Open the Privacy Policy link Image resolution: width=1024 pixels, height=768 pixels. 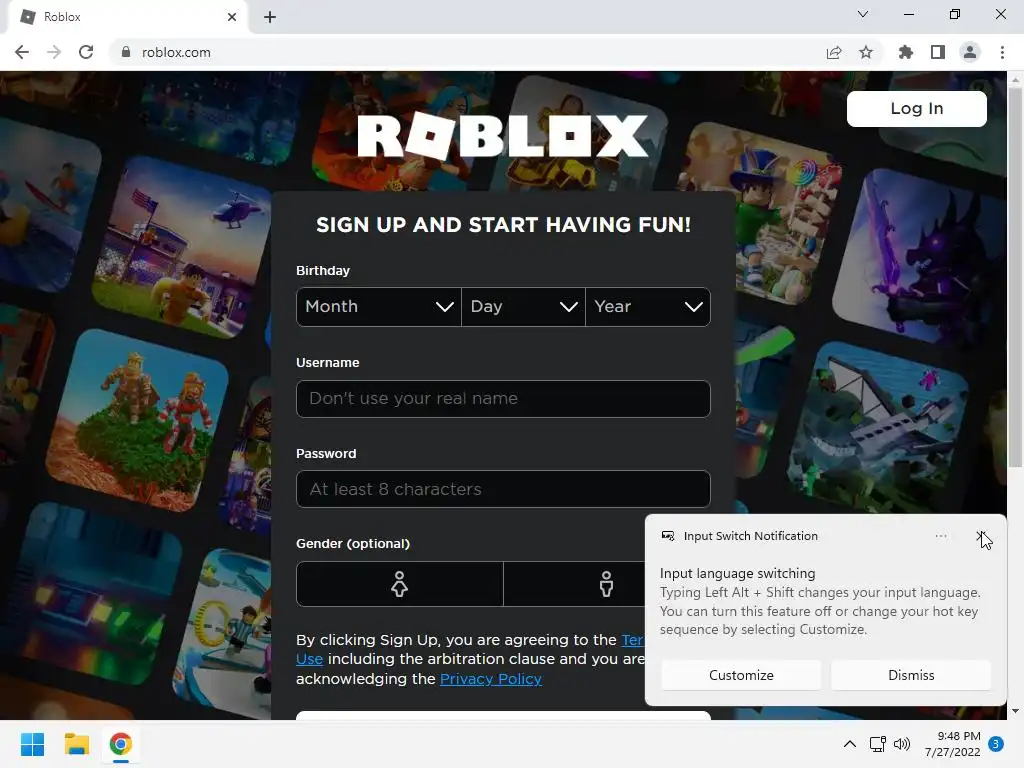[490, 679]
